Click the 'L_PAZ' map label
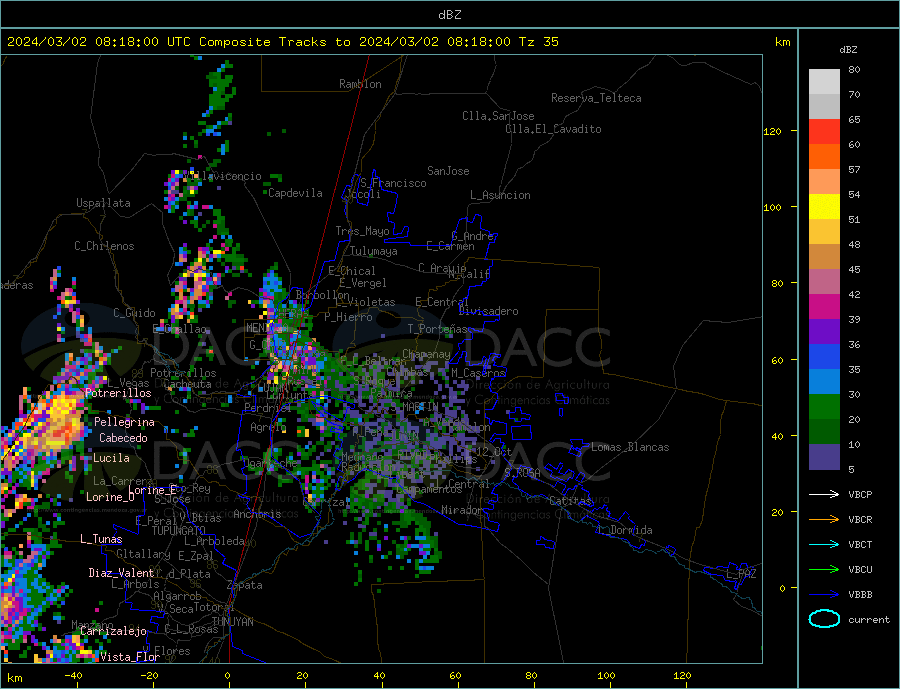Viewport: 900px width, 689px height. [741, 574]
